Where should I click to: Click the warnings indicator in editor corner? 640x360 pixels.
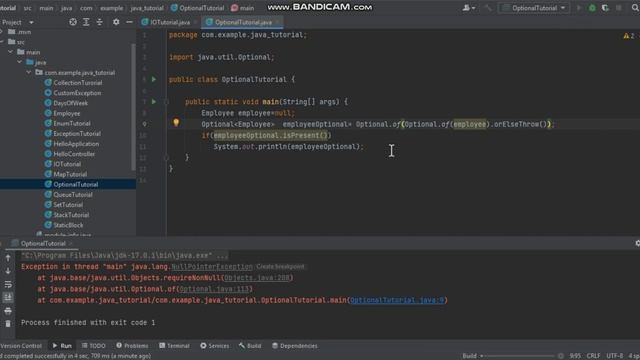[x=629, y=36]
